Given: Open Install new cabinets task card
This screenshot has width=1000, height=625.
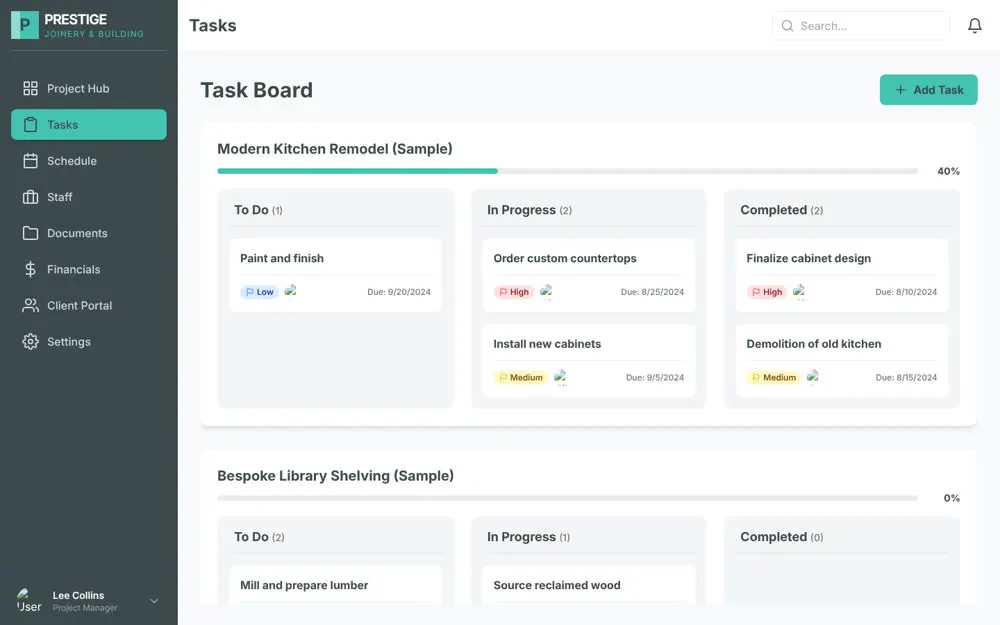Looking at the screenshot, I should [589, 360].
